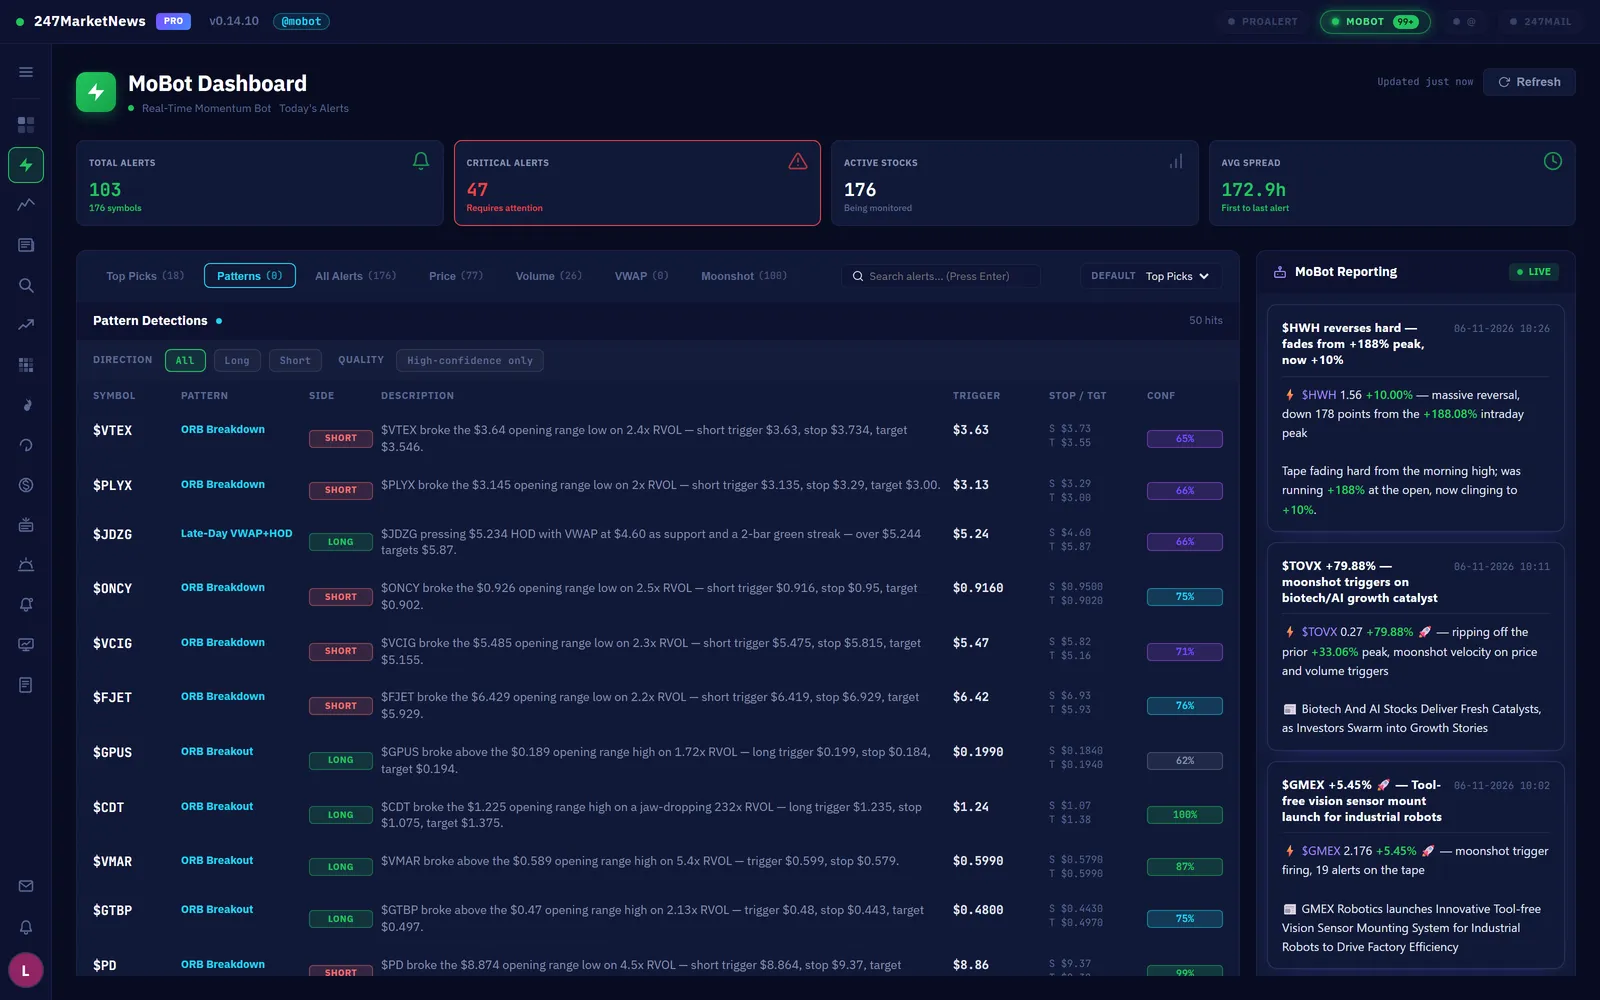Switch to the Volume tab

(548, 276)
